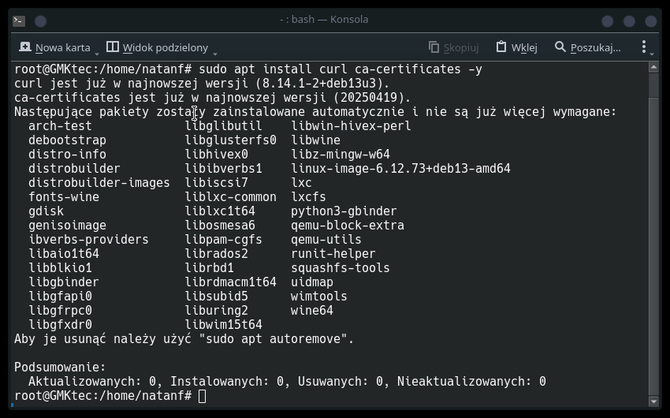Click package name 'libwim15t64'
The height and width of the screenshot is (418, 670).
point(223,325)
